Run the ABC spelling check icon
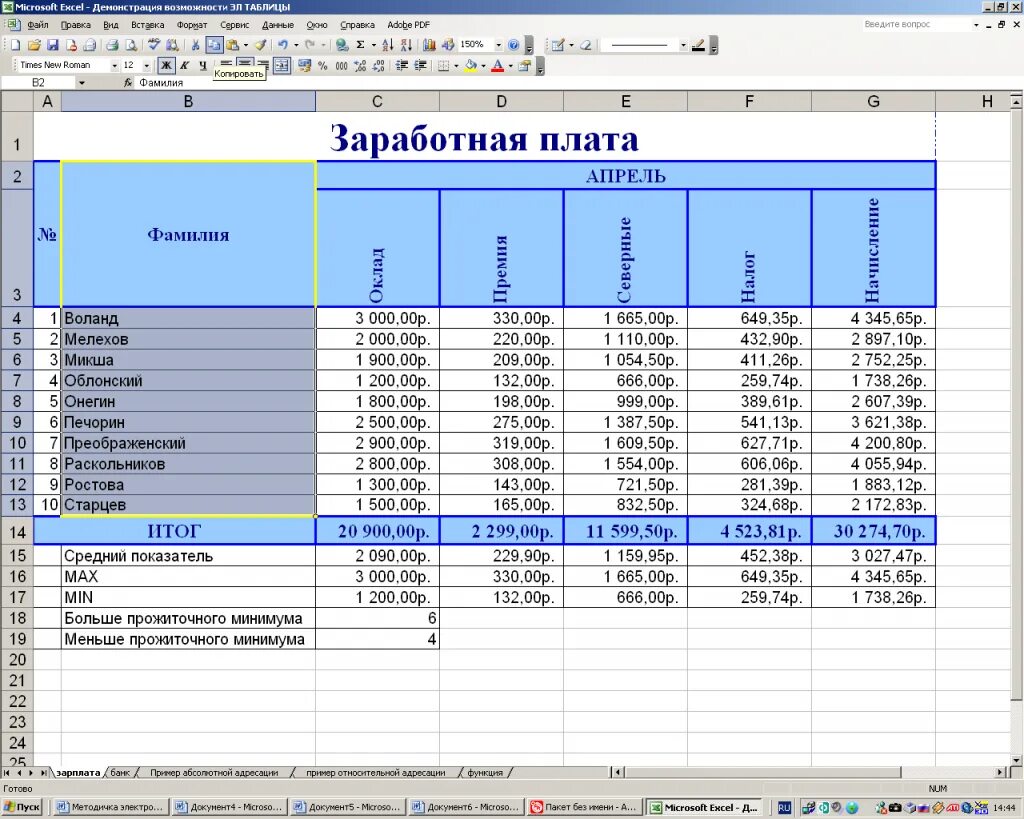The height and width of the screenshot is (819, 1024). 153,45
